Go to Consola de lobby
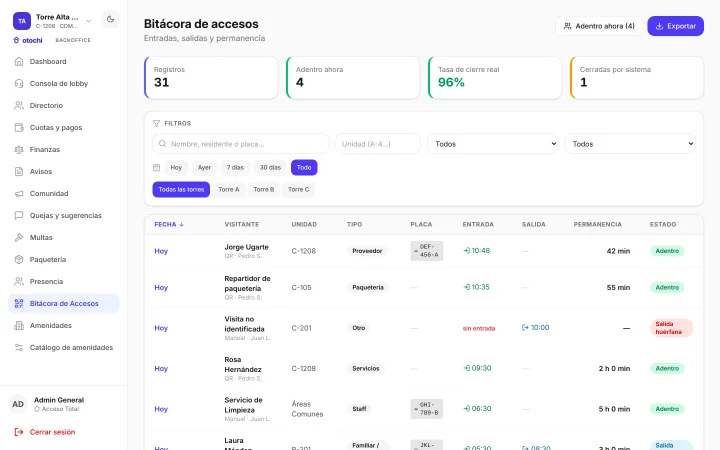This screenshot has width=720, height=450. (x=63, y=84)
